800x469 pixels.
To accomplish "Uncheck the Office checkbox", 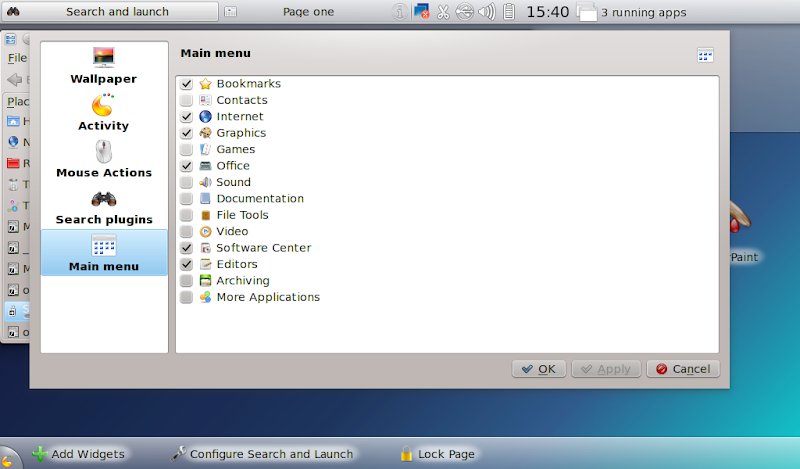I will point(186,165).
